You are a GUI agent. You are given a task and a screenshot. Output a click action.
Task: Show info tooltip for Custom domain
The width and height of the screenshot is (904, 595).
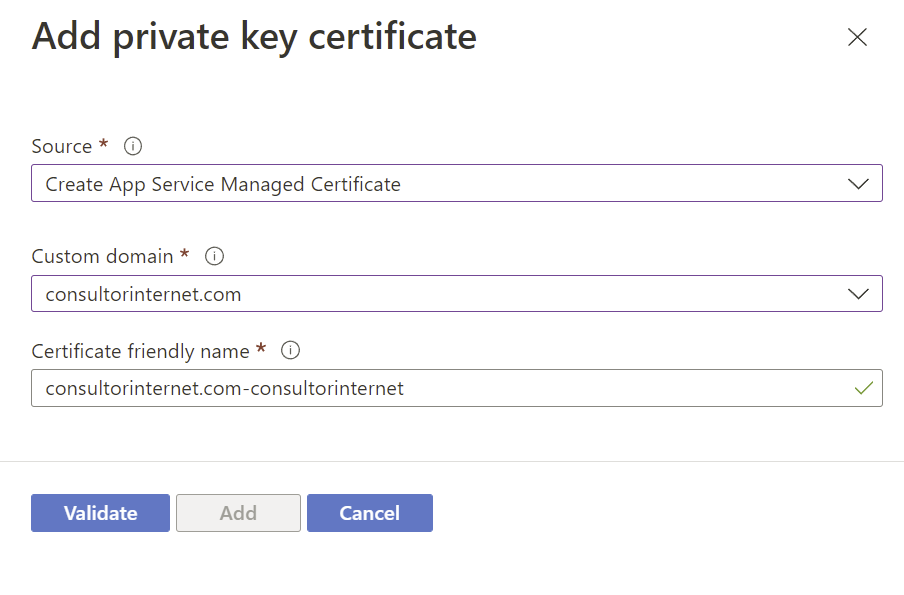click(214, 256)
